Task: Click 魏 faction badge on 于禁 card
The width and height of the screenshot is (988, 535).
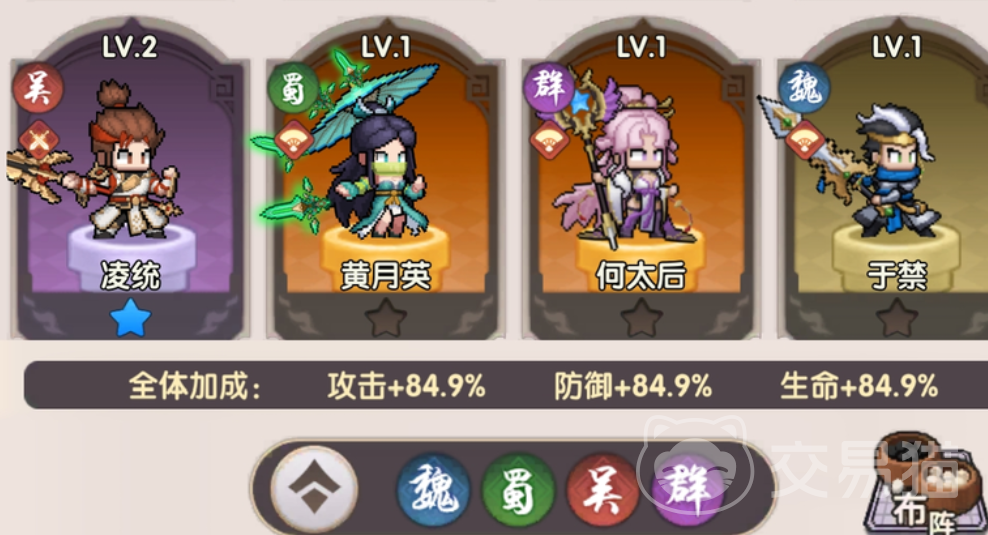Action: (804, 88)
